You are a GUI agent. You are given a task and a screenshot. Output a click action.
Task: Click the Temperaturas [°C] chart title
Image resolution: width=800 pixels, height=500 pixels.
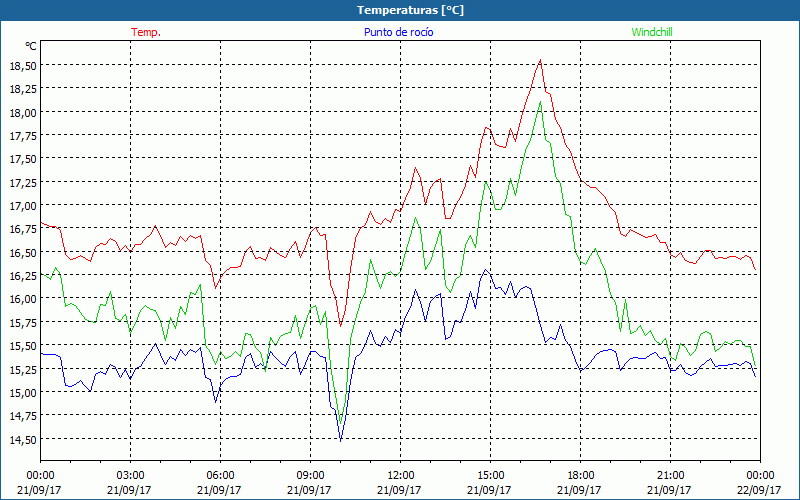410,10
